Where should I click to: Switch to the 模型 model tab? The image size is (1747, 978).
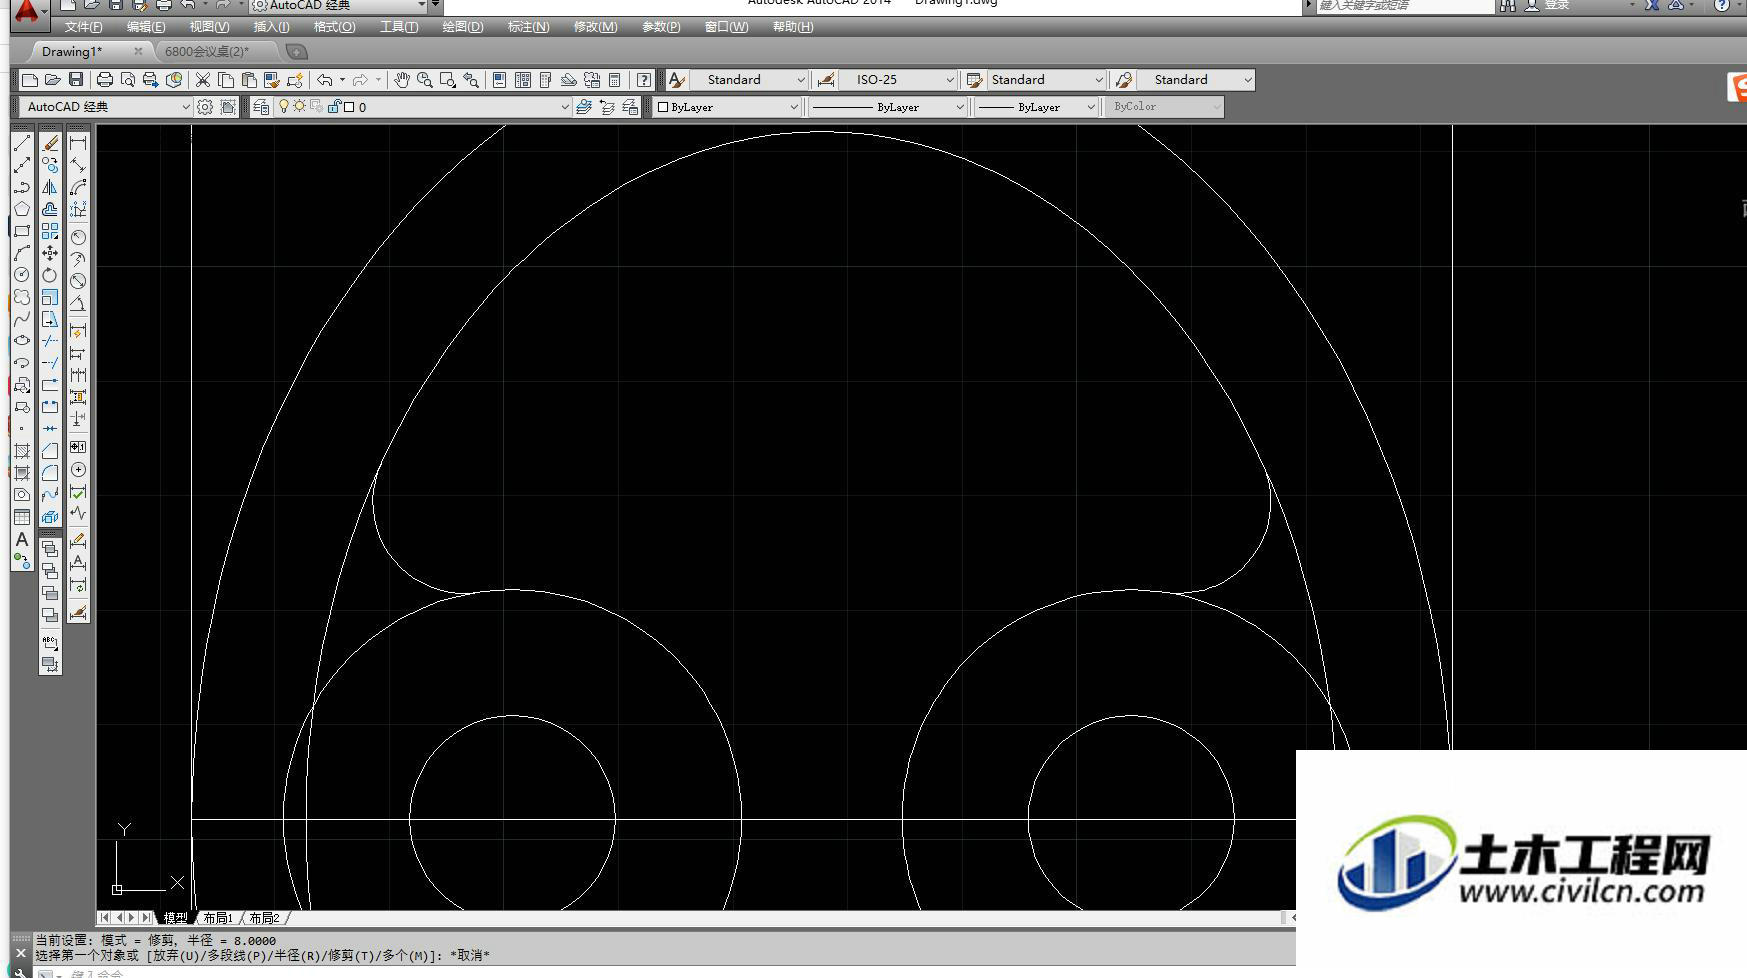175,917
